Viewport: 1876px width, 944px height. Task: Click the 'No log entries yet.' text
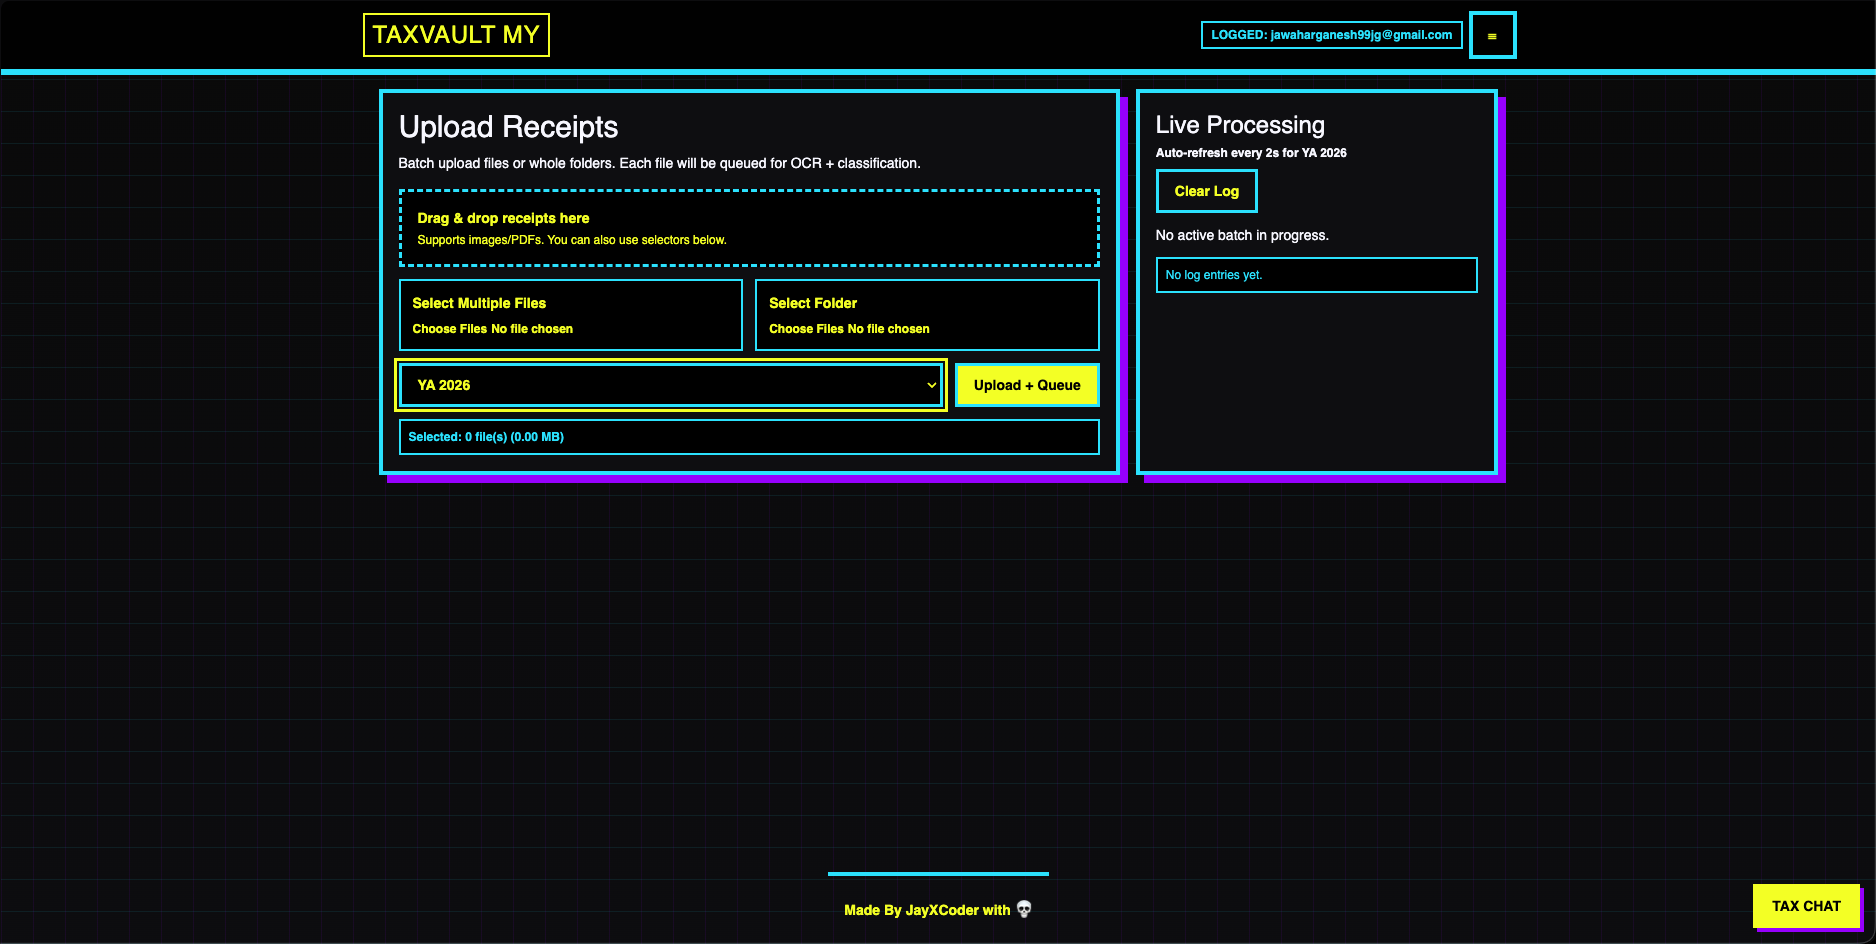click(x=1214, y=275)
